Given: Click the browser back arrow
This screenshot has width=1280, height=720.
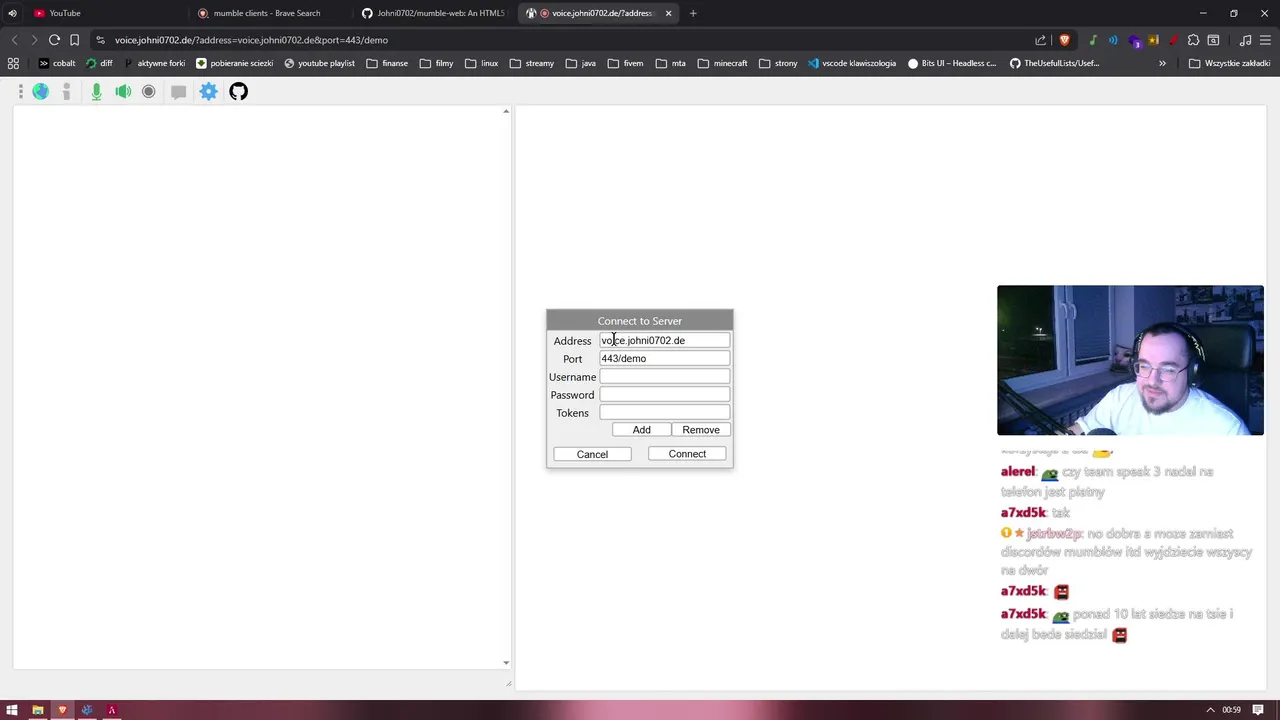Looking at the screenshot, I should [14, 40].
